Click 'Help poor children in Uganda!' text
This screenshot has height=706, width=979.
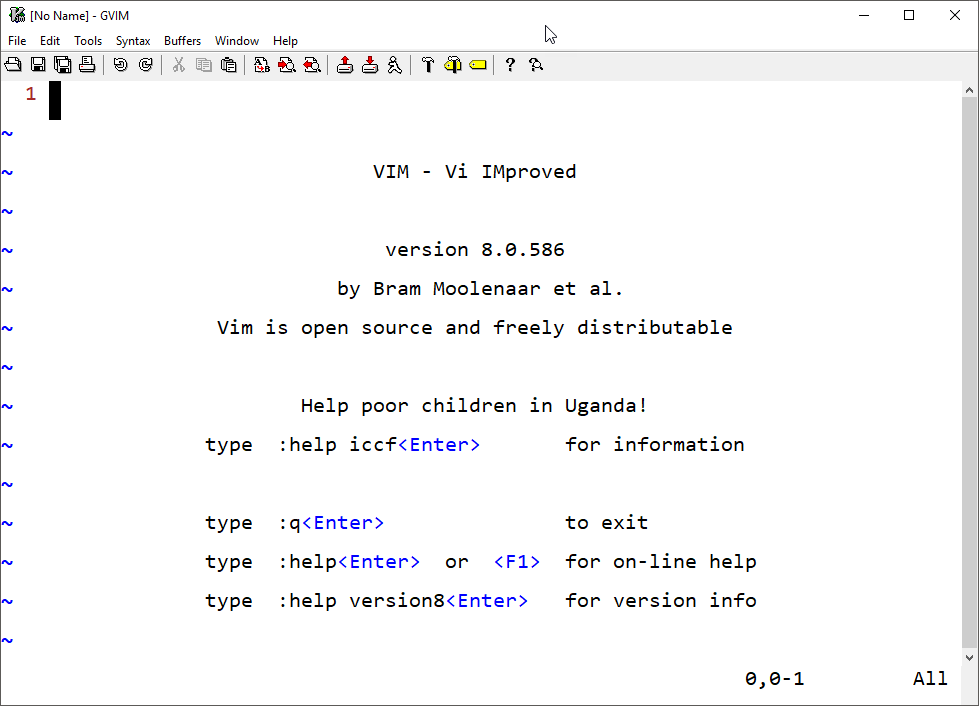pyautogui.click(x=474, y=406)
